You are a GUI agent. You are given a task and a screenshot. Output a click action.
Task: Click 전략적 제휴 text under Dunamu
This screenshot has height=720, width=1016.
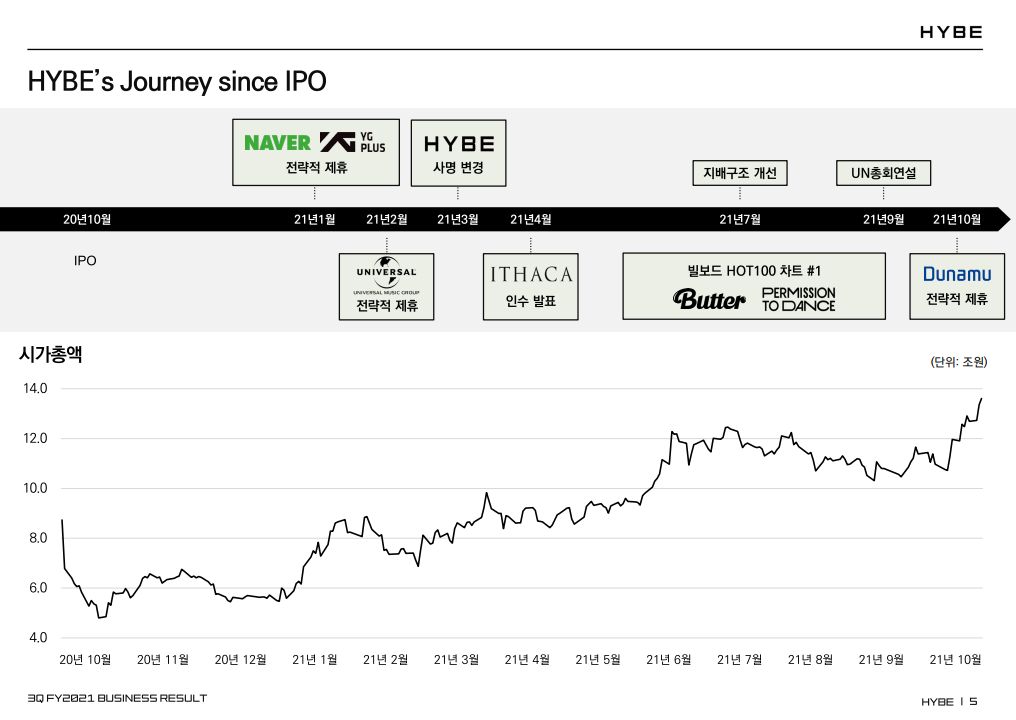pyautogui.click(x=956, y=299)
